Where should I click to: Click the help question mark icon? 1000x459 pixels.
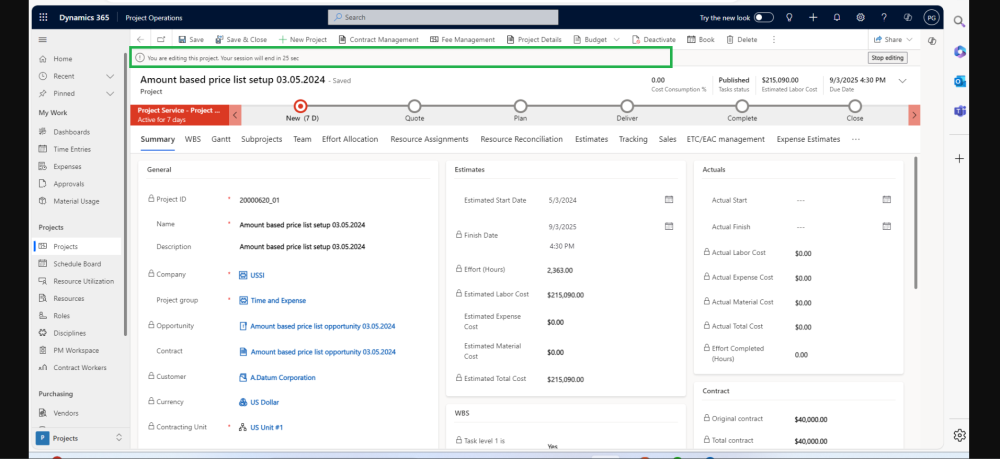(x=884, y=18)
